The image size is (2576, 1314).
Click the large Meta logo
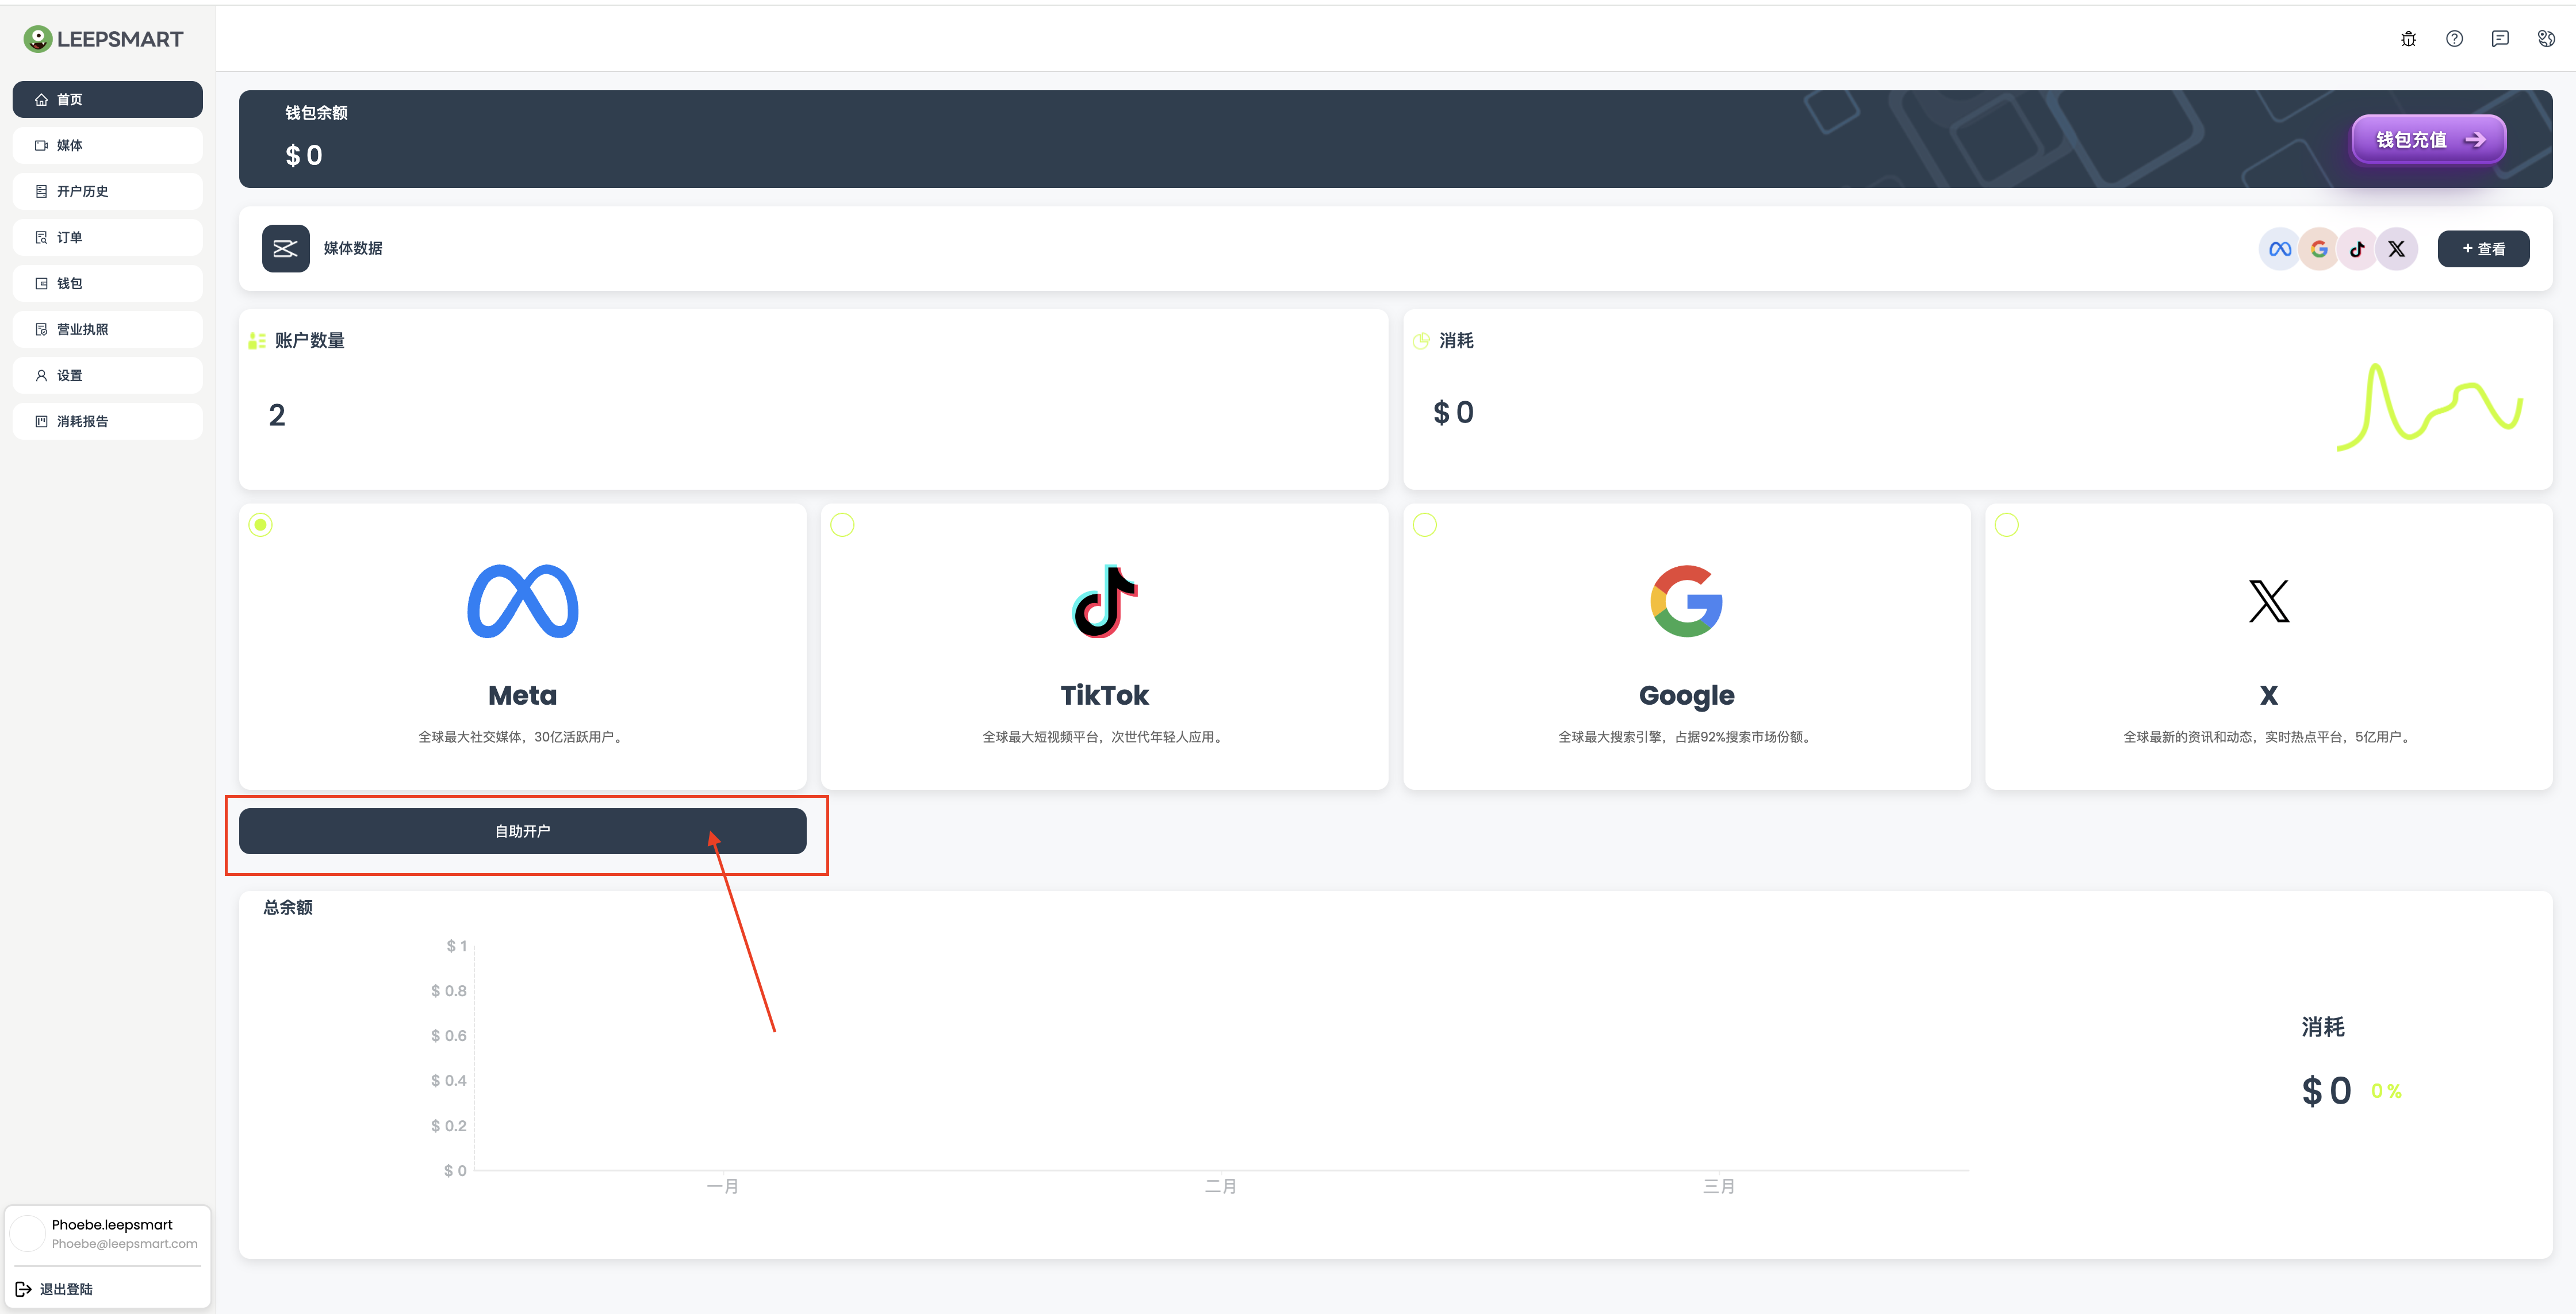(x=523, y=601)
